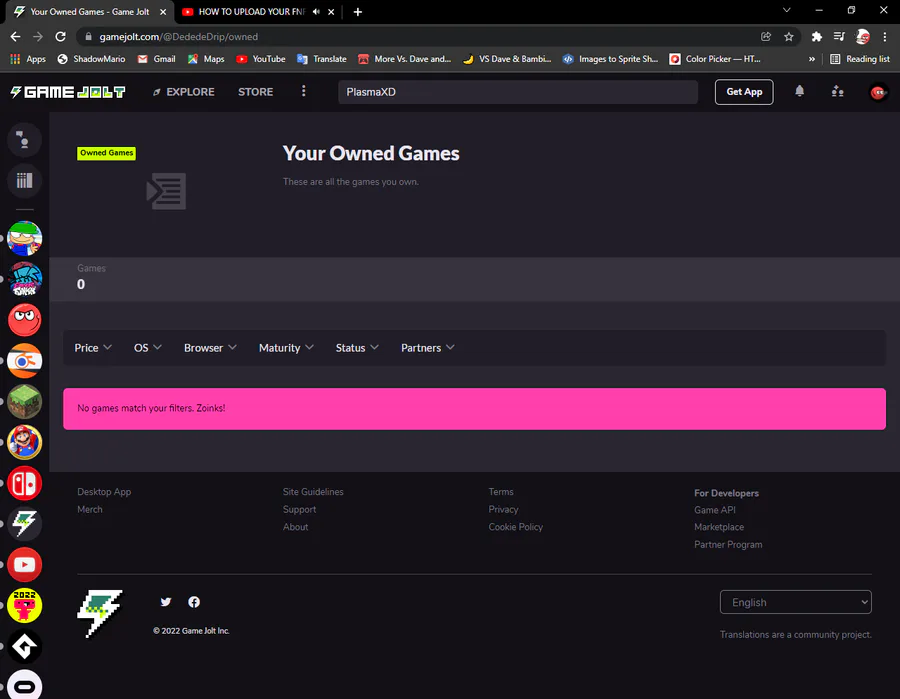The height and width of the screenshot is (699, 900).
Task: Reload the current page
Action: pos(60,37)
